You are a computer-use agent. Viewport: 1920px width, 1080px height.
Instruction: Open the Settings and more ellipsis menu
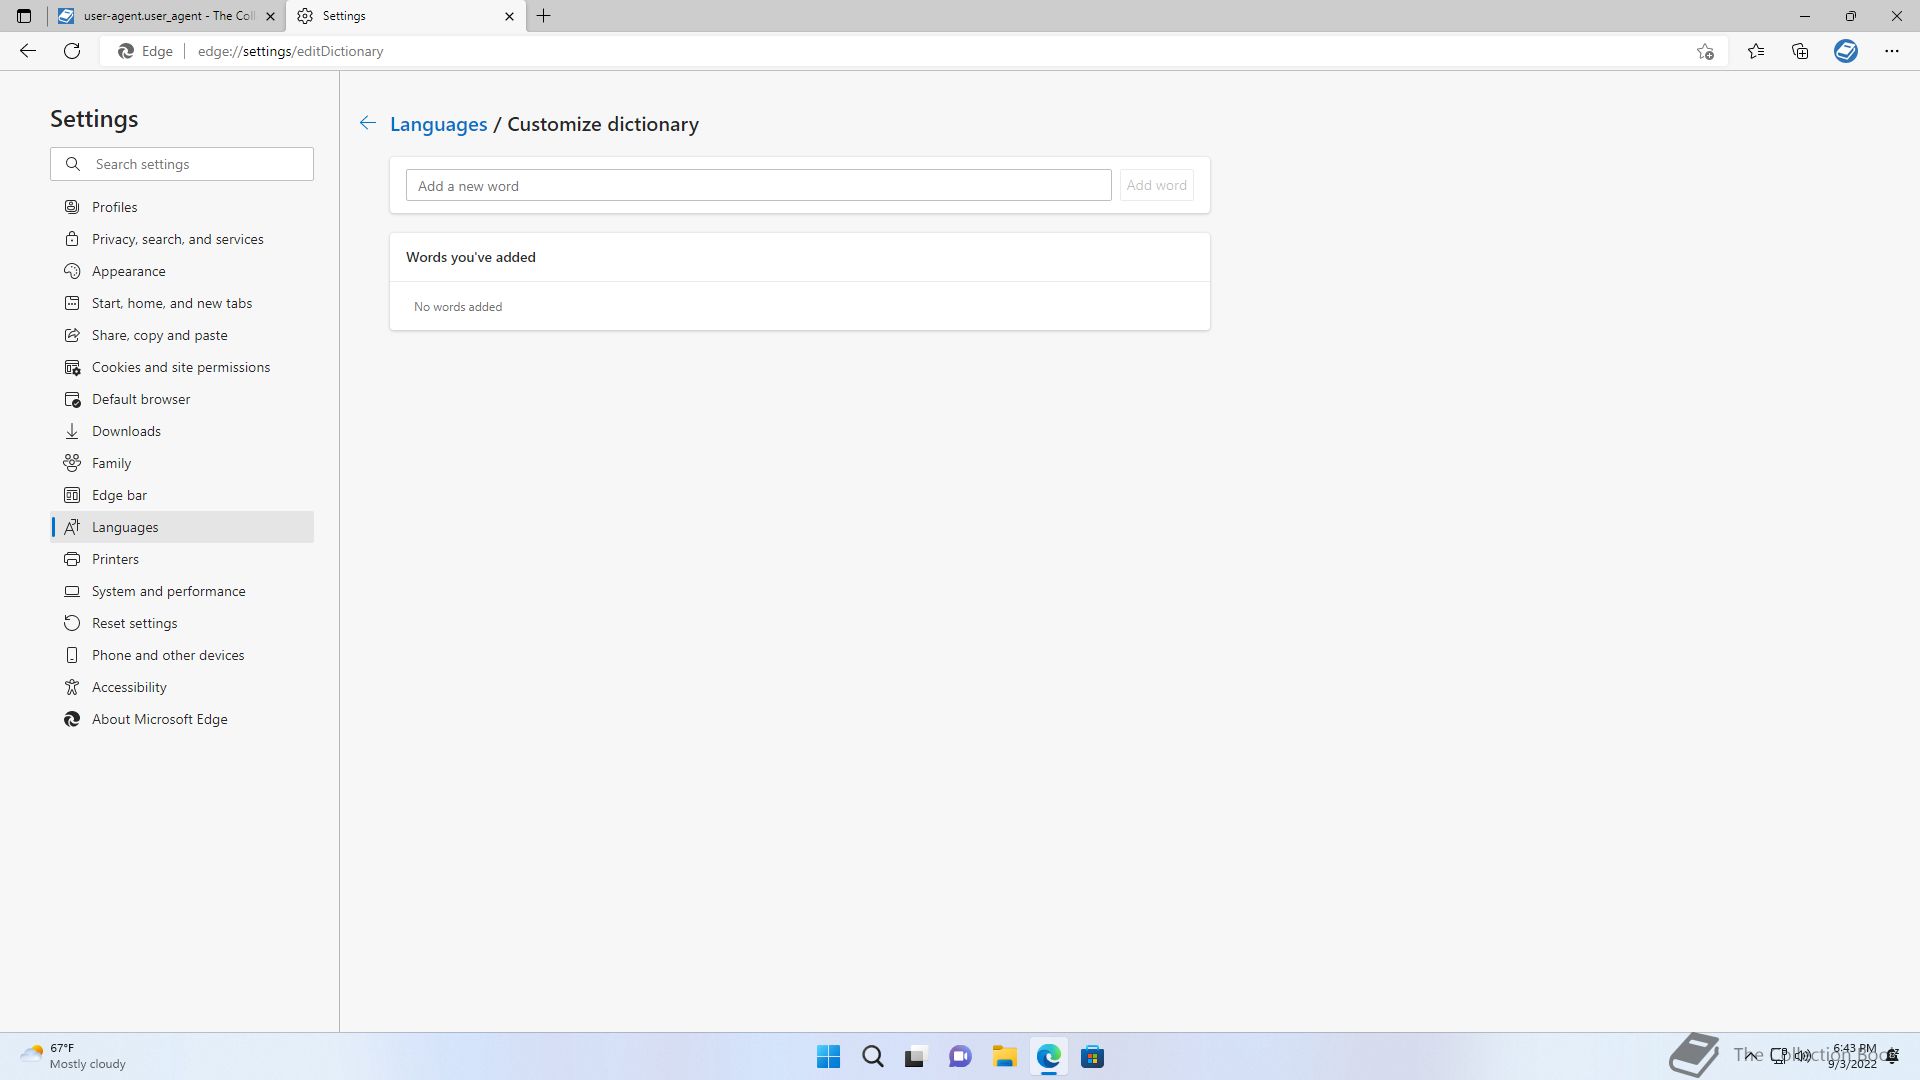(1891, 51)
